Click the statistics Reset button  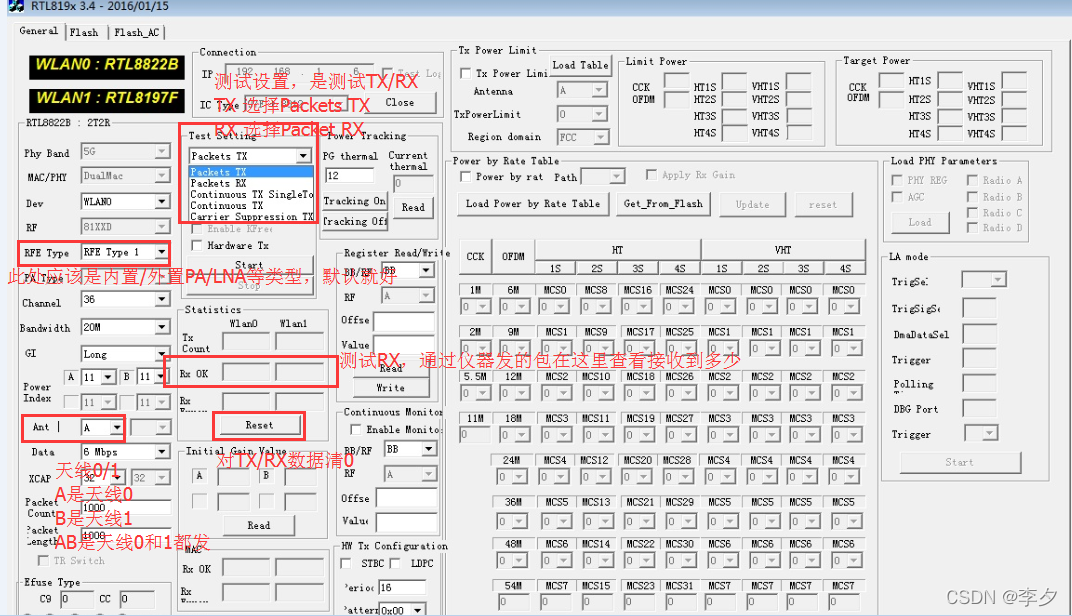(x=259, y=425)
